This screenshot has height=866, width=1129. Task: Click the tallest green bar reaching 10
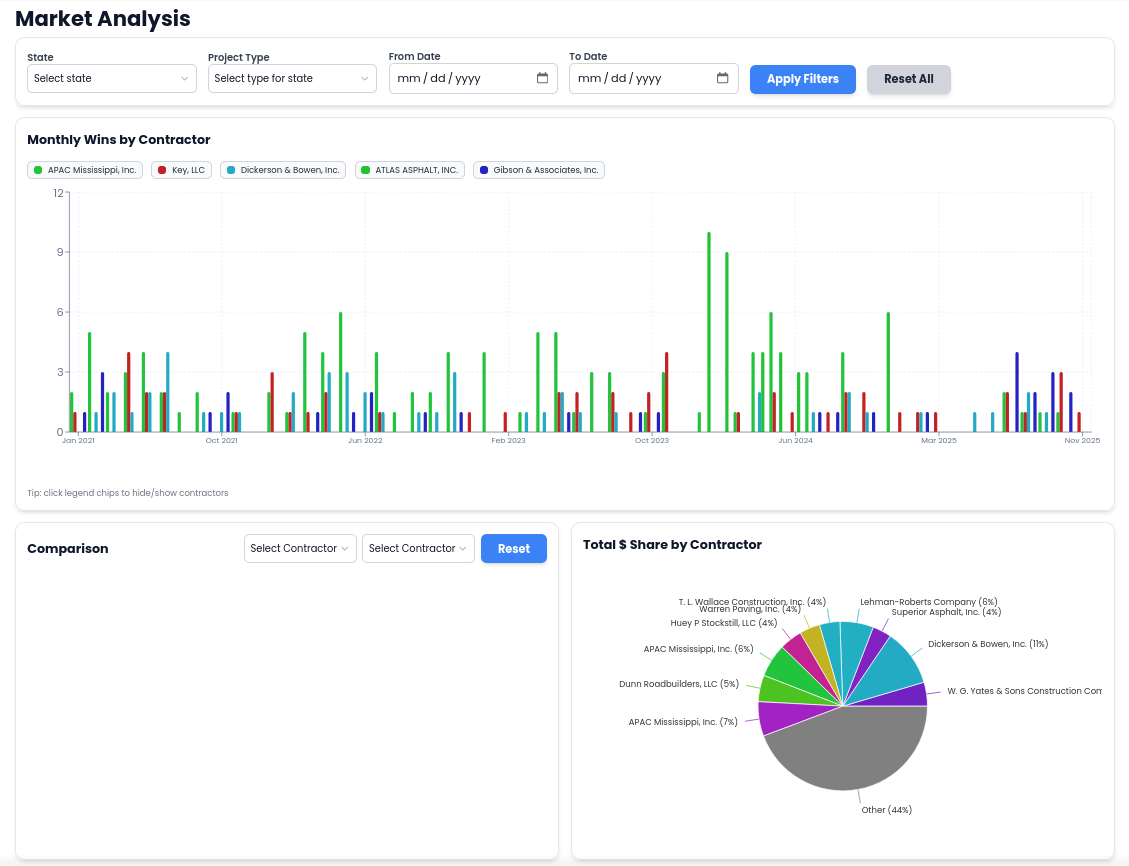click(709, 332)
